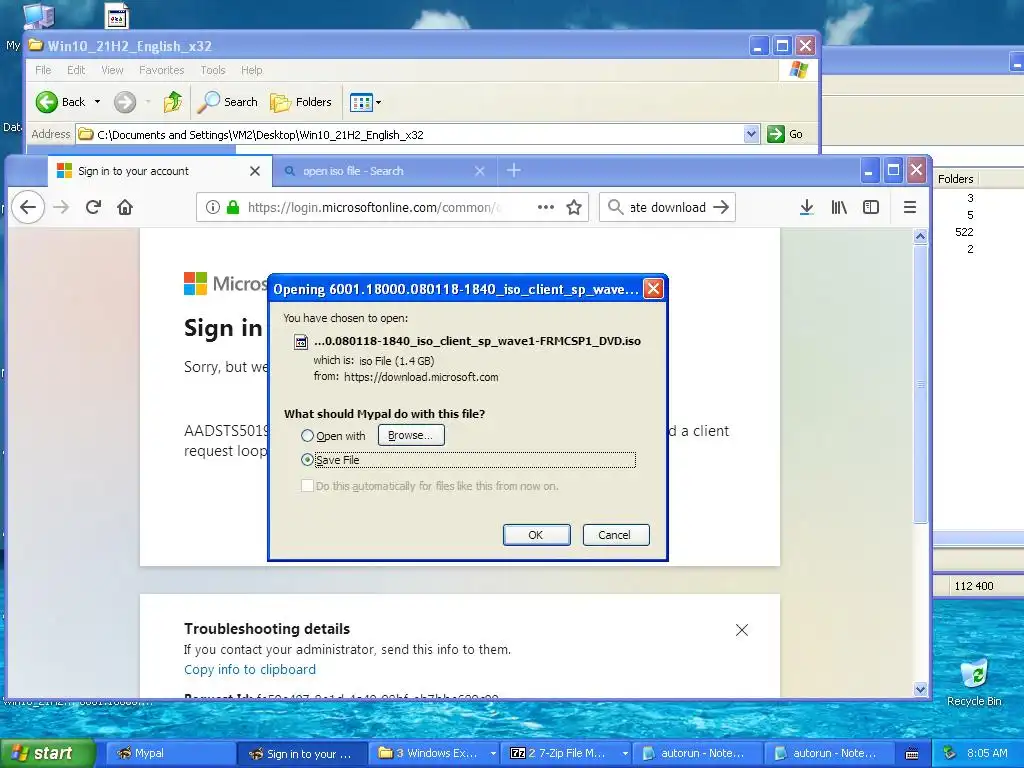Open the File menu in Explorer
Image resolution: width=1024 pixels, height=768 pixels.
[x=43, y=70]
